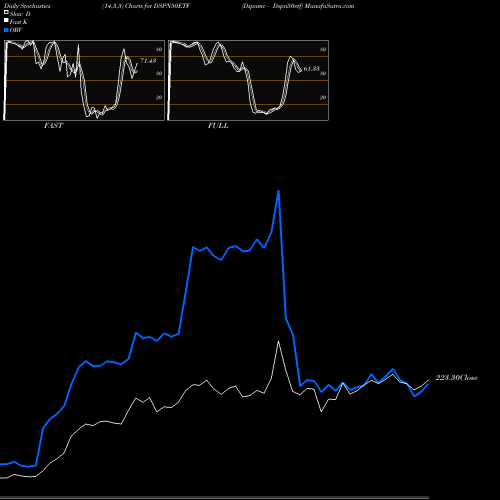Click the blue OBV line peak

click(278, 191)
